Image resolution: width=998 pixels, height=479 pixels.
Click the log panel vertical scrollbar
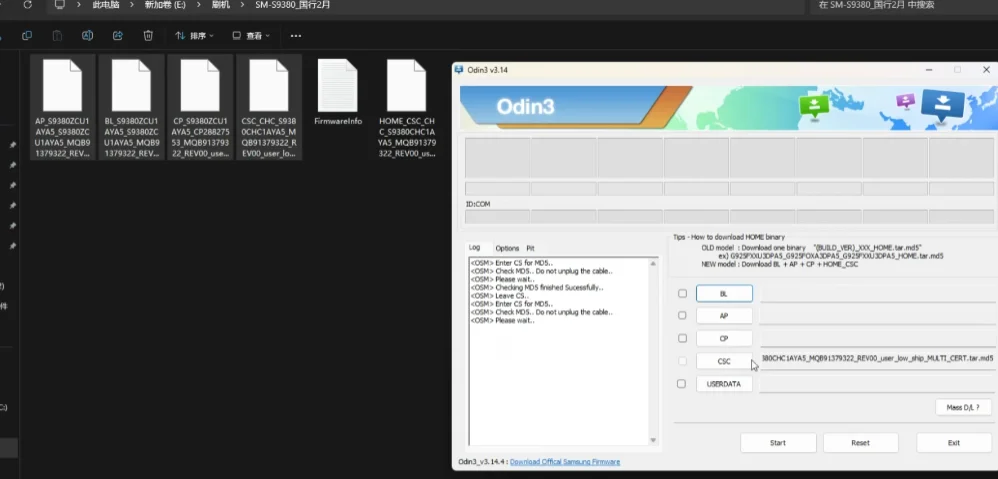click(x=653, y=352)
